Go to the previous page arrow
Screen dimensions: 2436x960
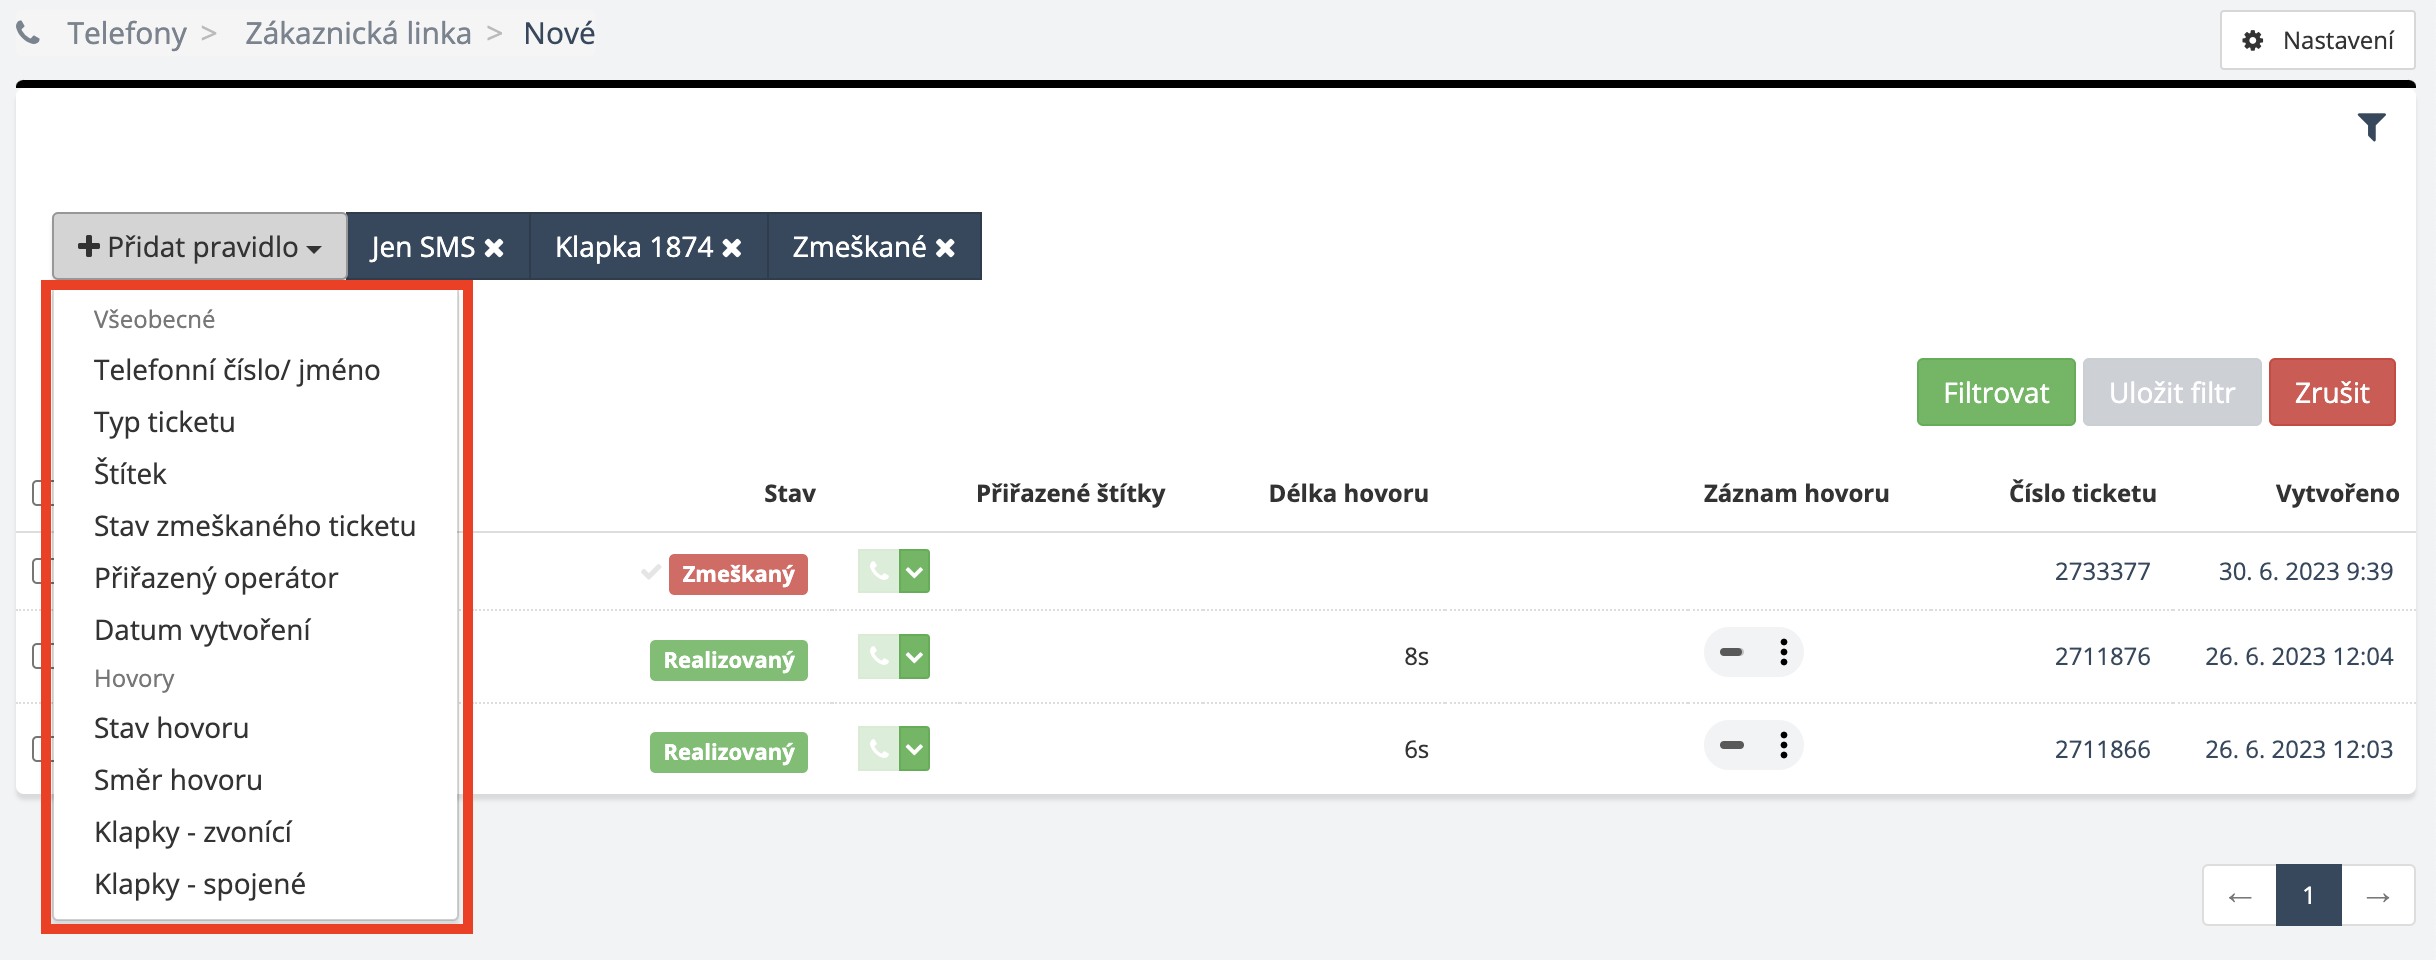point(2240,895)
